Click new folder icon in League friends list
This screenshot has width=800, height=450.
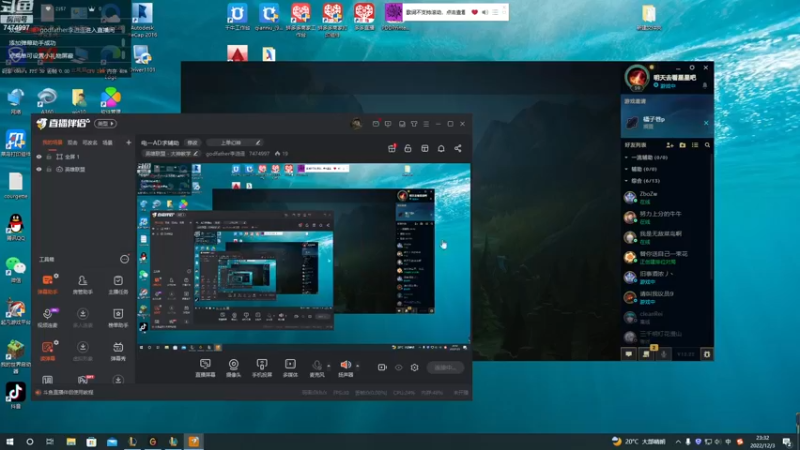(x=683, y=145)
